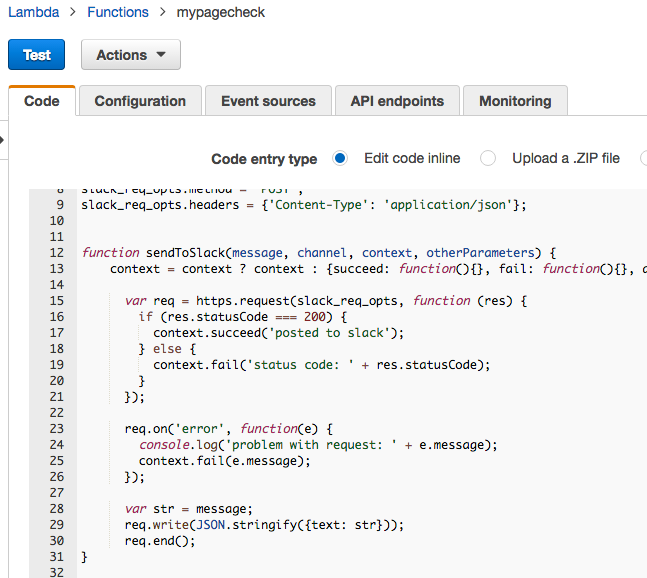Select the Upload a .ZIP file option

[488, 158]
